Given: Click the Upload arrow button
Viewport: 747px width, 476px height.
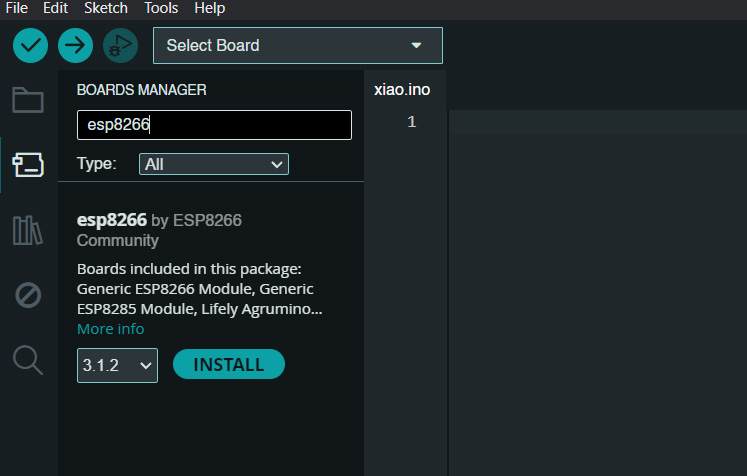Looking at the screenshot, I should pos(75,46).
